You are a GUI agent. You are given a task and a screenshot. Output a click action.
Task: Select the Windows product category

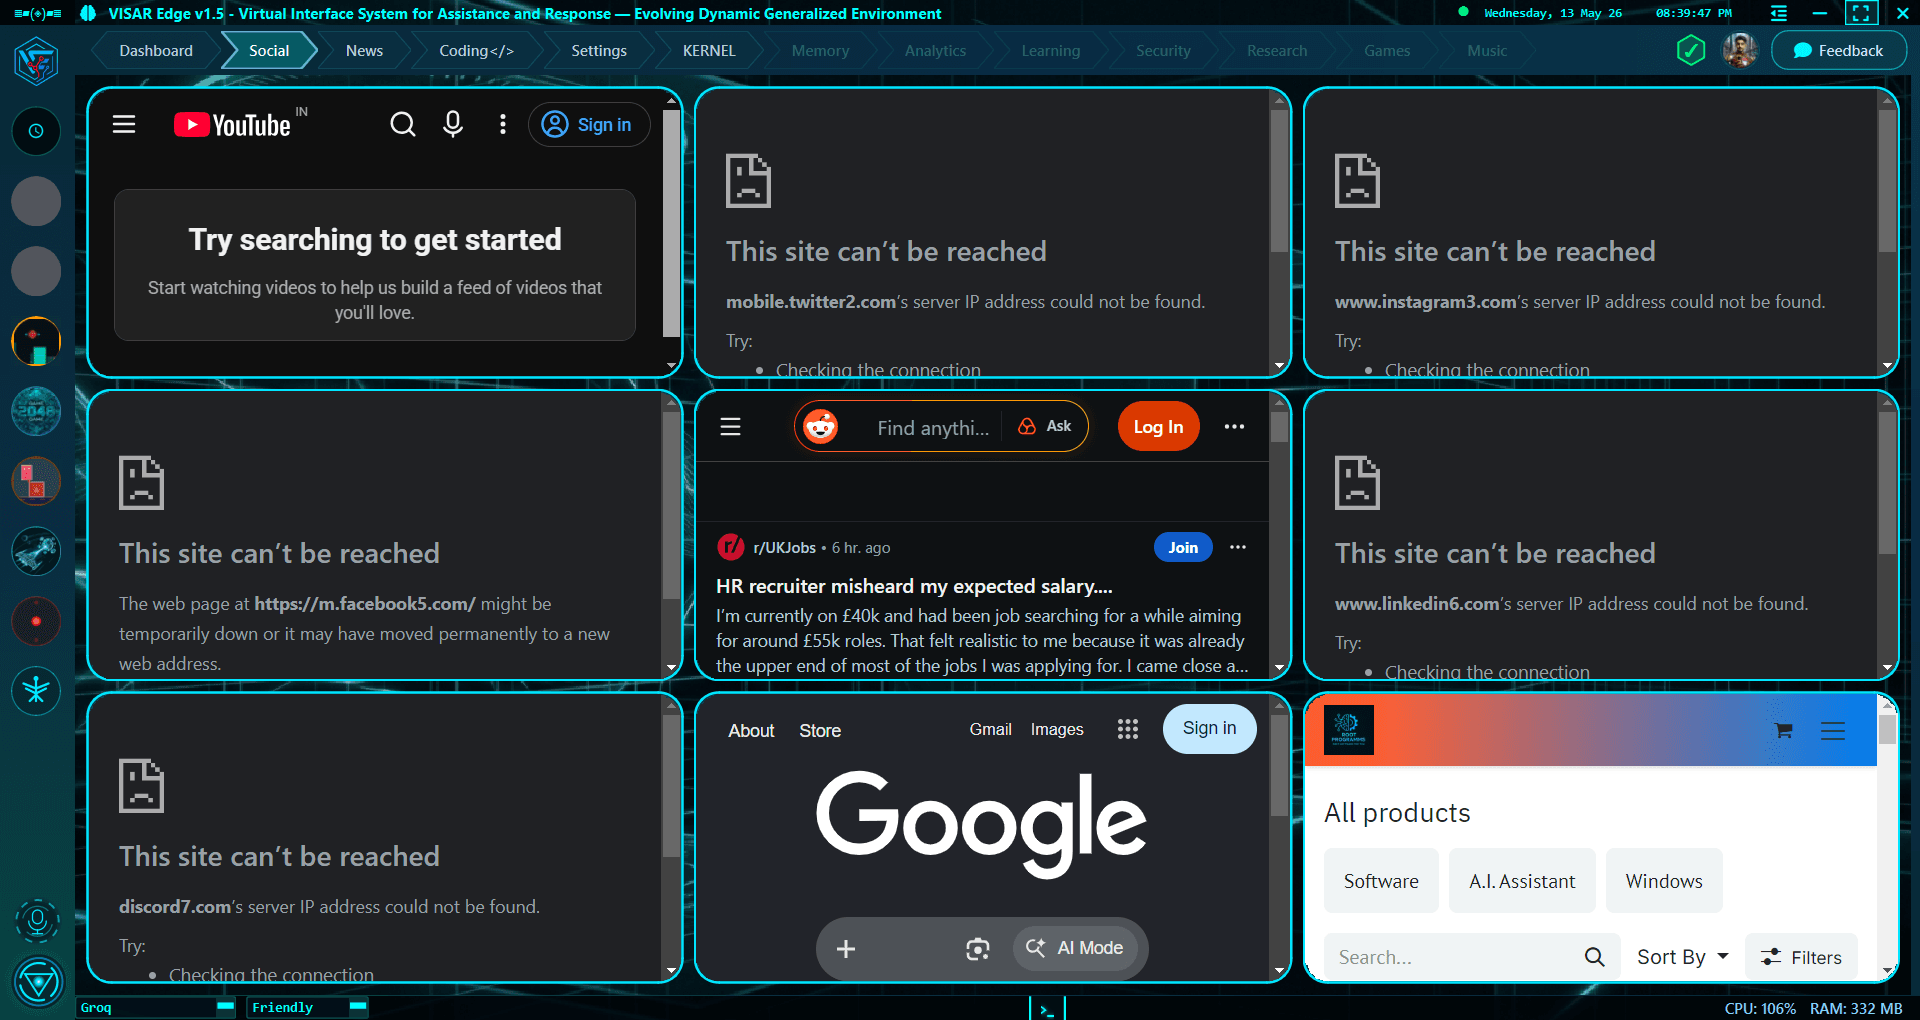click(x=1664, y=881)
